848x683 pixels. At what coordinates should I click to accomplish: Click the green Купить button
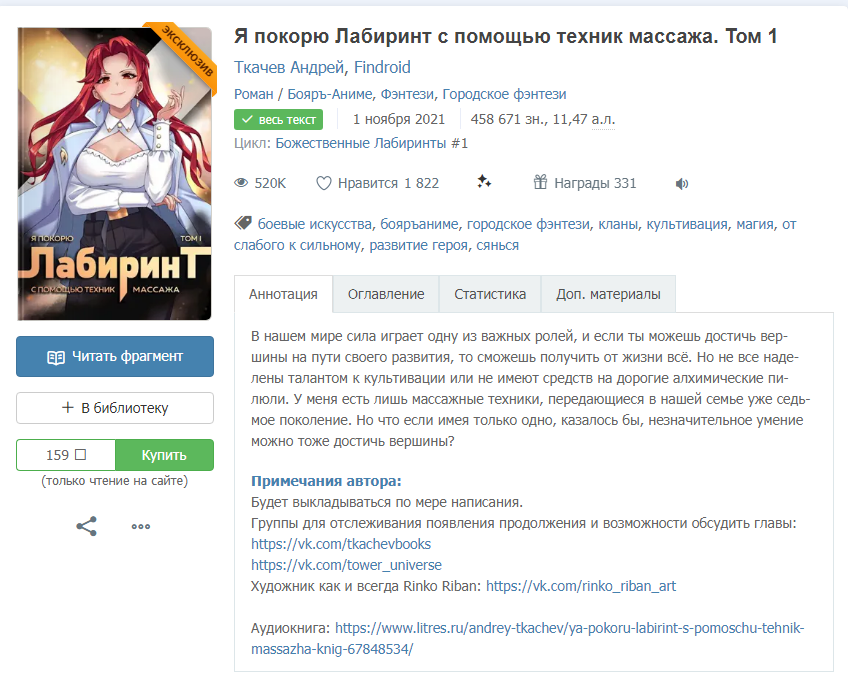click(164, 455)
